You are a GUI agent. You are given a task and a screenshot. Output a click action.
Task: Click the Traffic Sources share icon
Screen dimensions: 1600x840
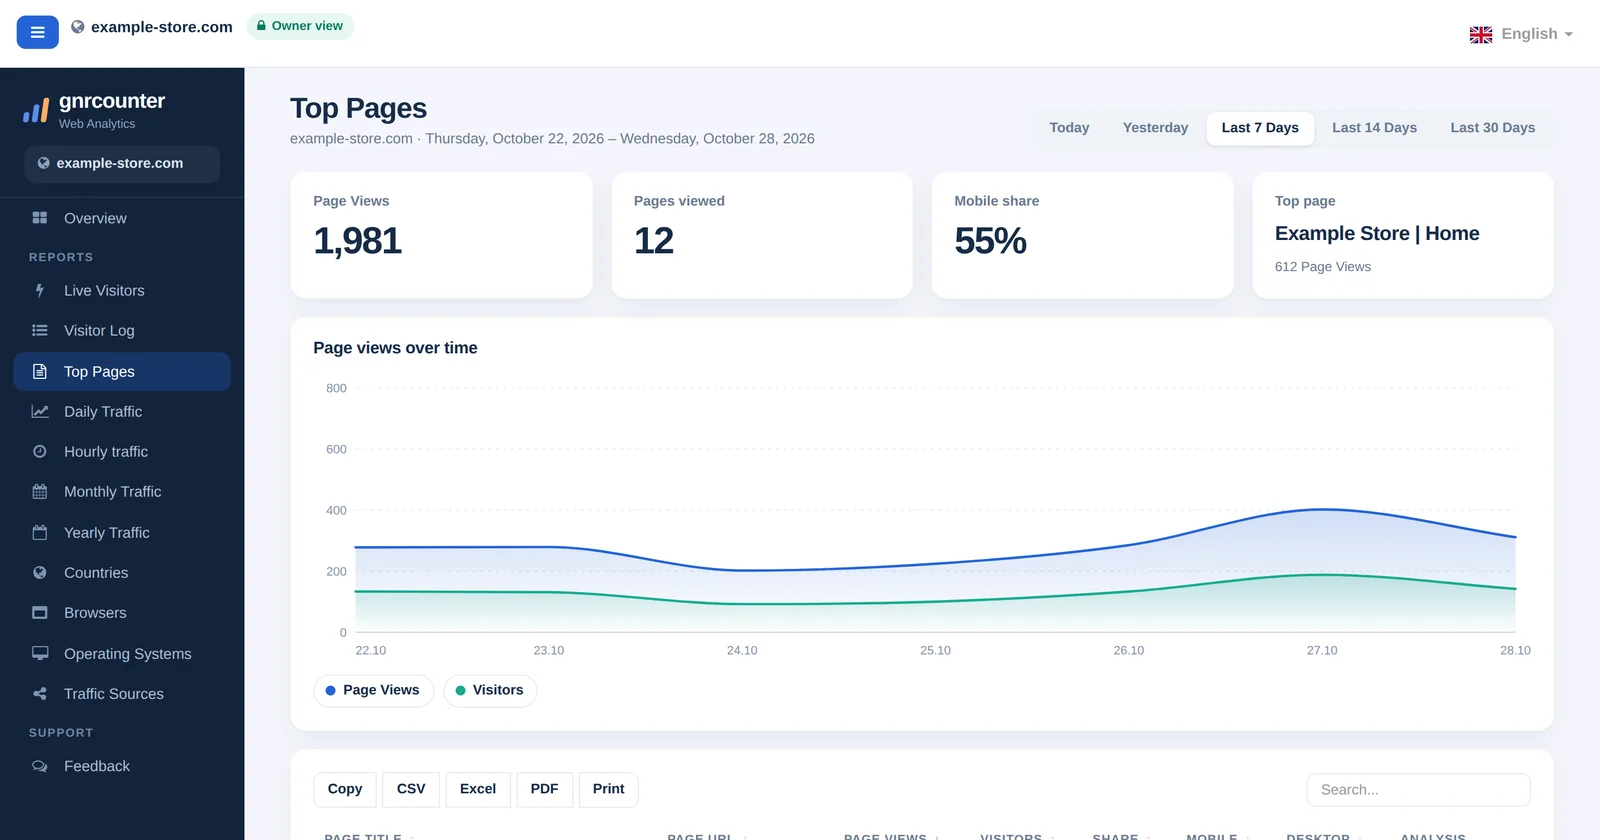point(40,693)
